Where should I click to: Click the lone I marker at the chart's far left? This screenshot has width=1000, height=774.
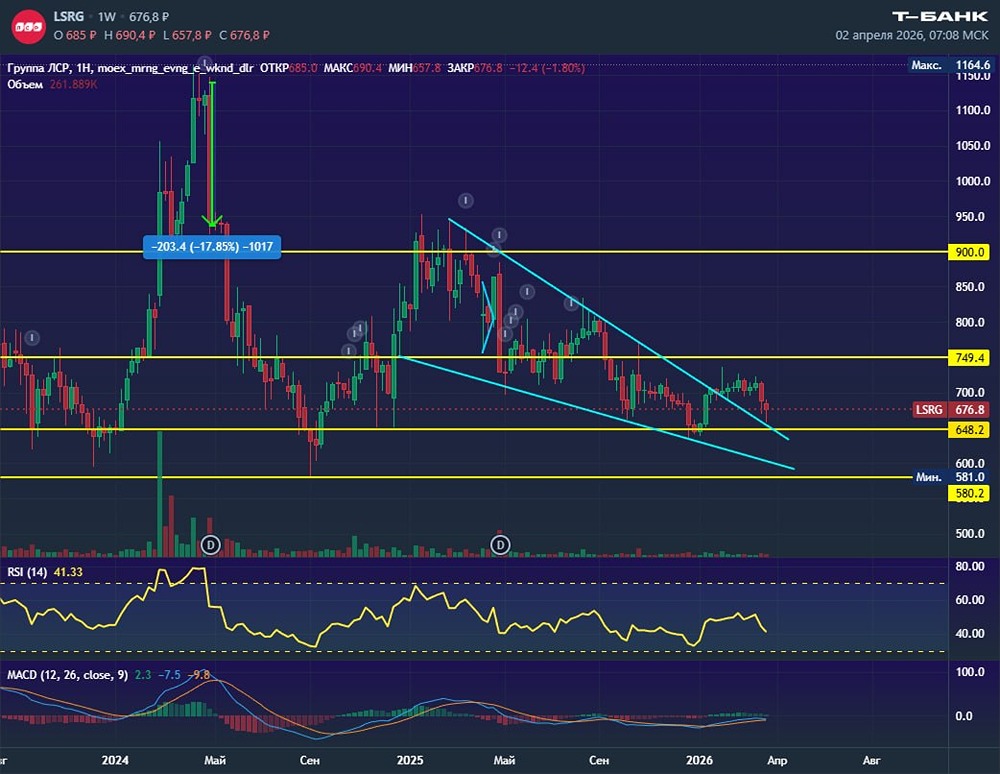[x=32, y=338]
